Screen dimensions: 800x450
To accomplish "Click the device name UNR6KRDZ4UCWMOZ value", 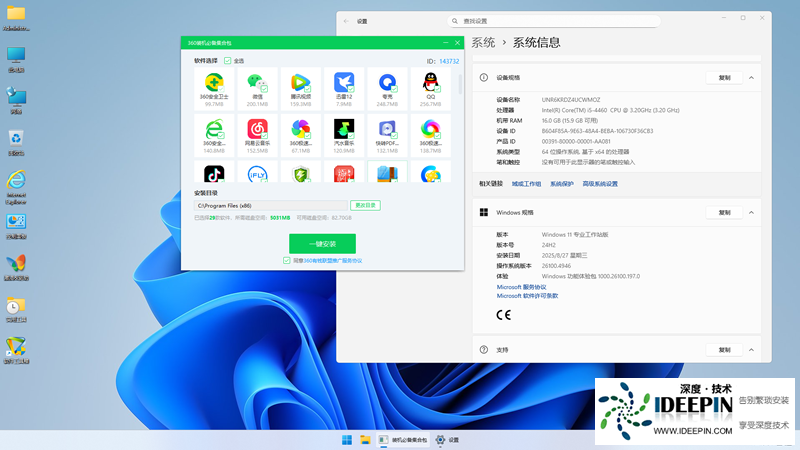I will [x=571, y=100].
